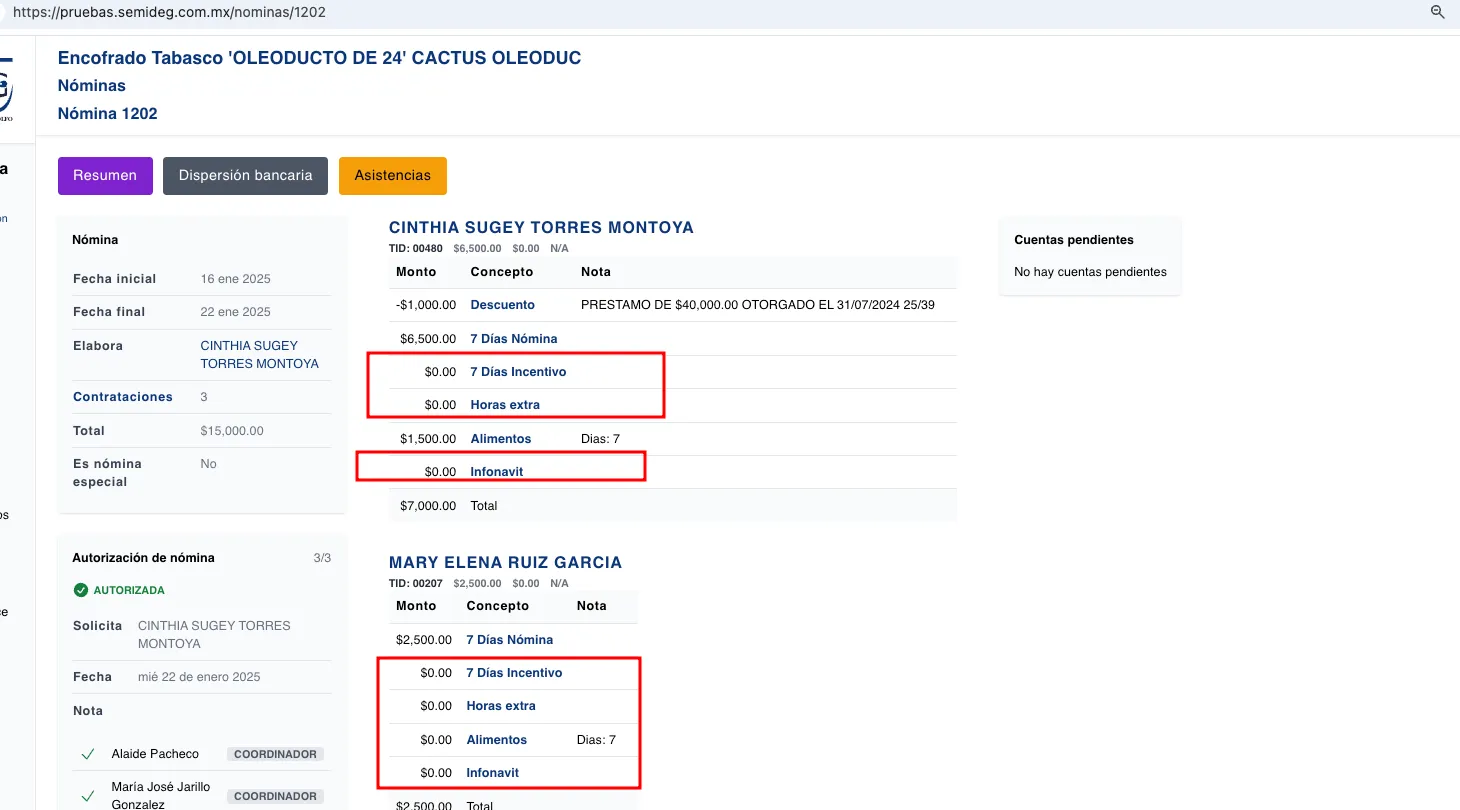Open the Encofrado Tabasco project title link
The width and height of the screenshot is (1460, 810).
[319, 58]
